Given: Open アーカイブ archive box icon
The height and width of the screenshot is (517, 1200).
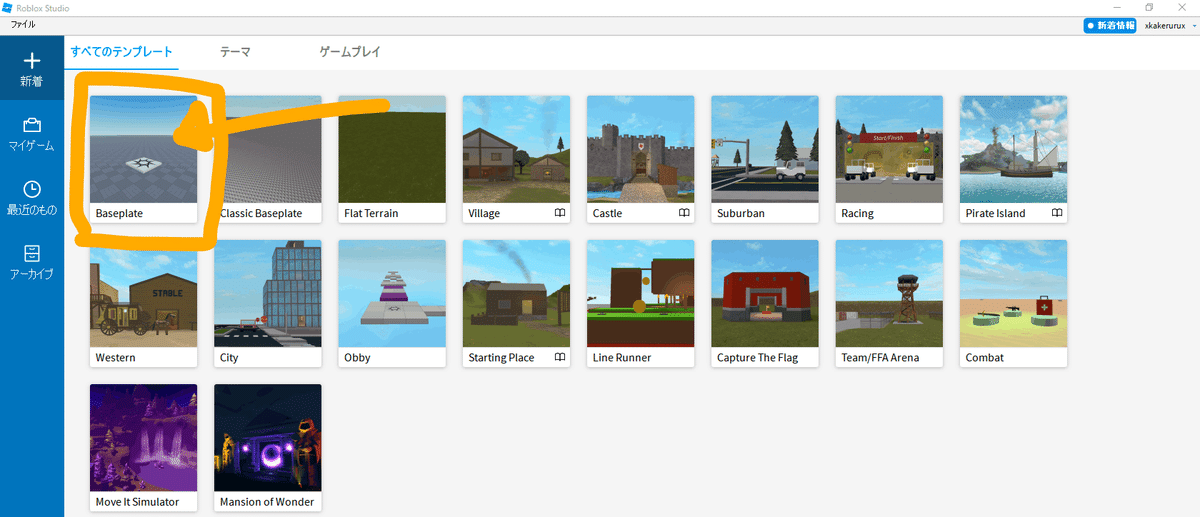Looking at the screenshot, I should (32, 252).
